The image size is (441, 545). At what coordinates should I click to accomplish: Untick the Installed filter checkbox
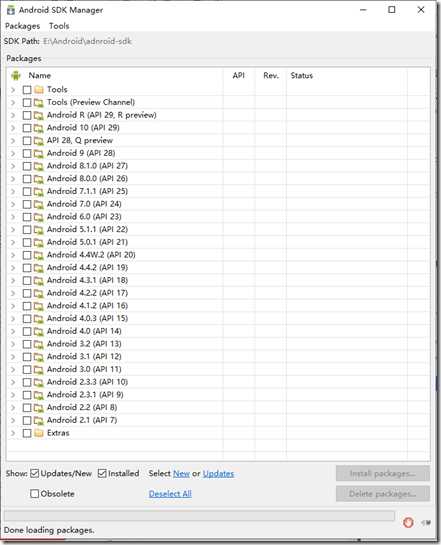coord(102,473)
